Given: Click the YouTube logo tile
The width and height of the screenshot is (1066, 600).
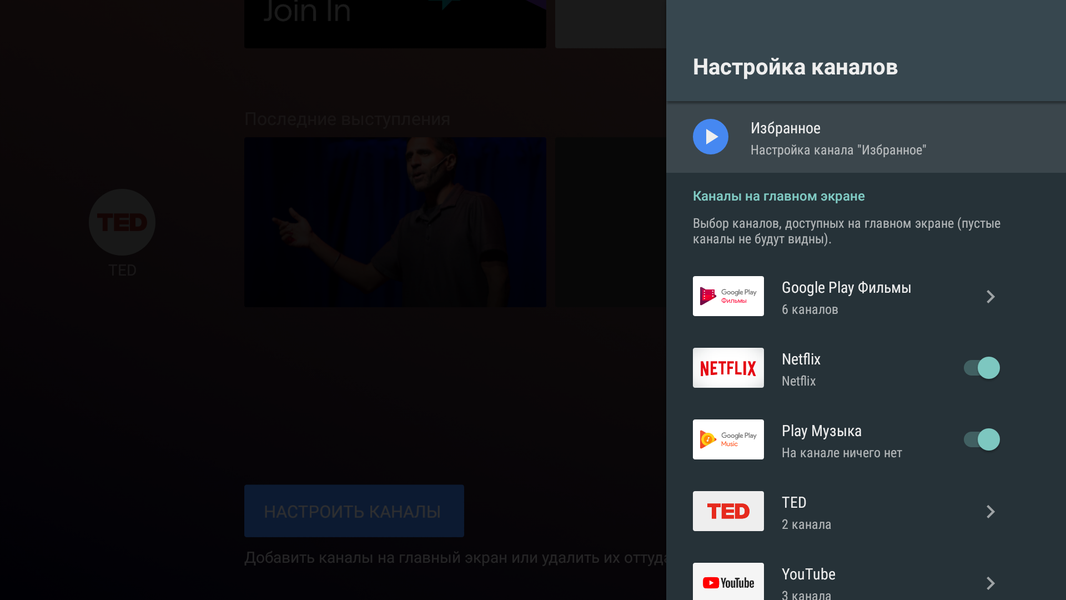Looking at the screenshot, I should (728, 582).
